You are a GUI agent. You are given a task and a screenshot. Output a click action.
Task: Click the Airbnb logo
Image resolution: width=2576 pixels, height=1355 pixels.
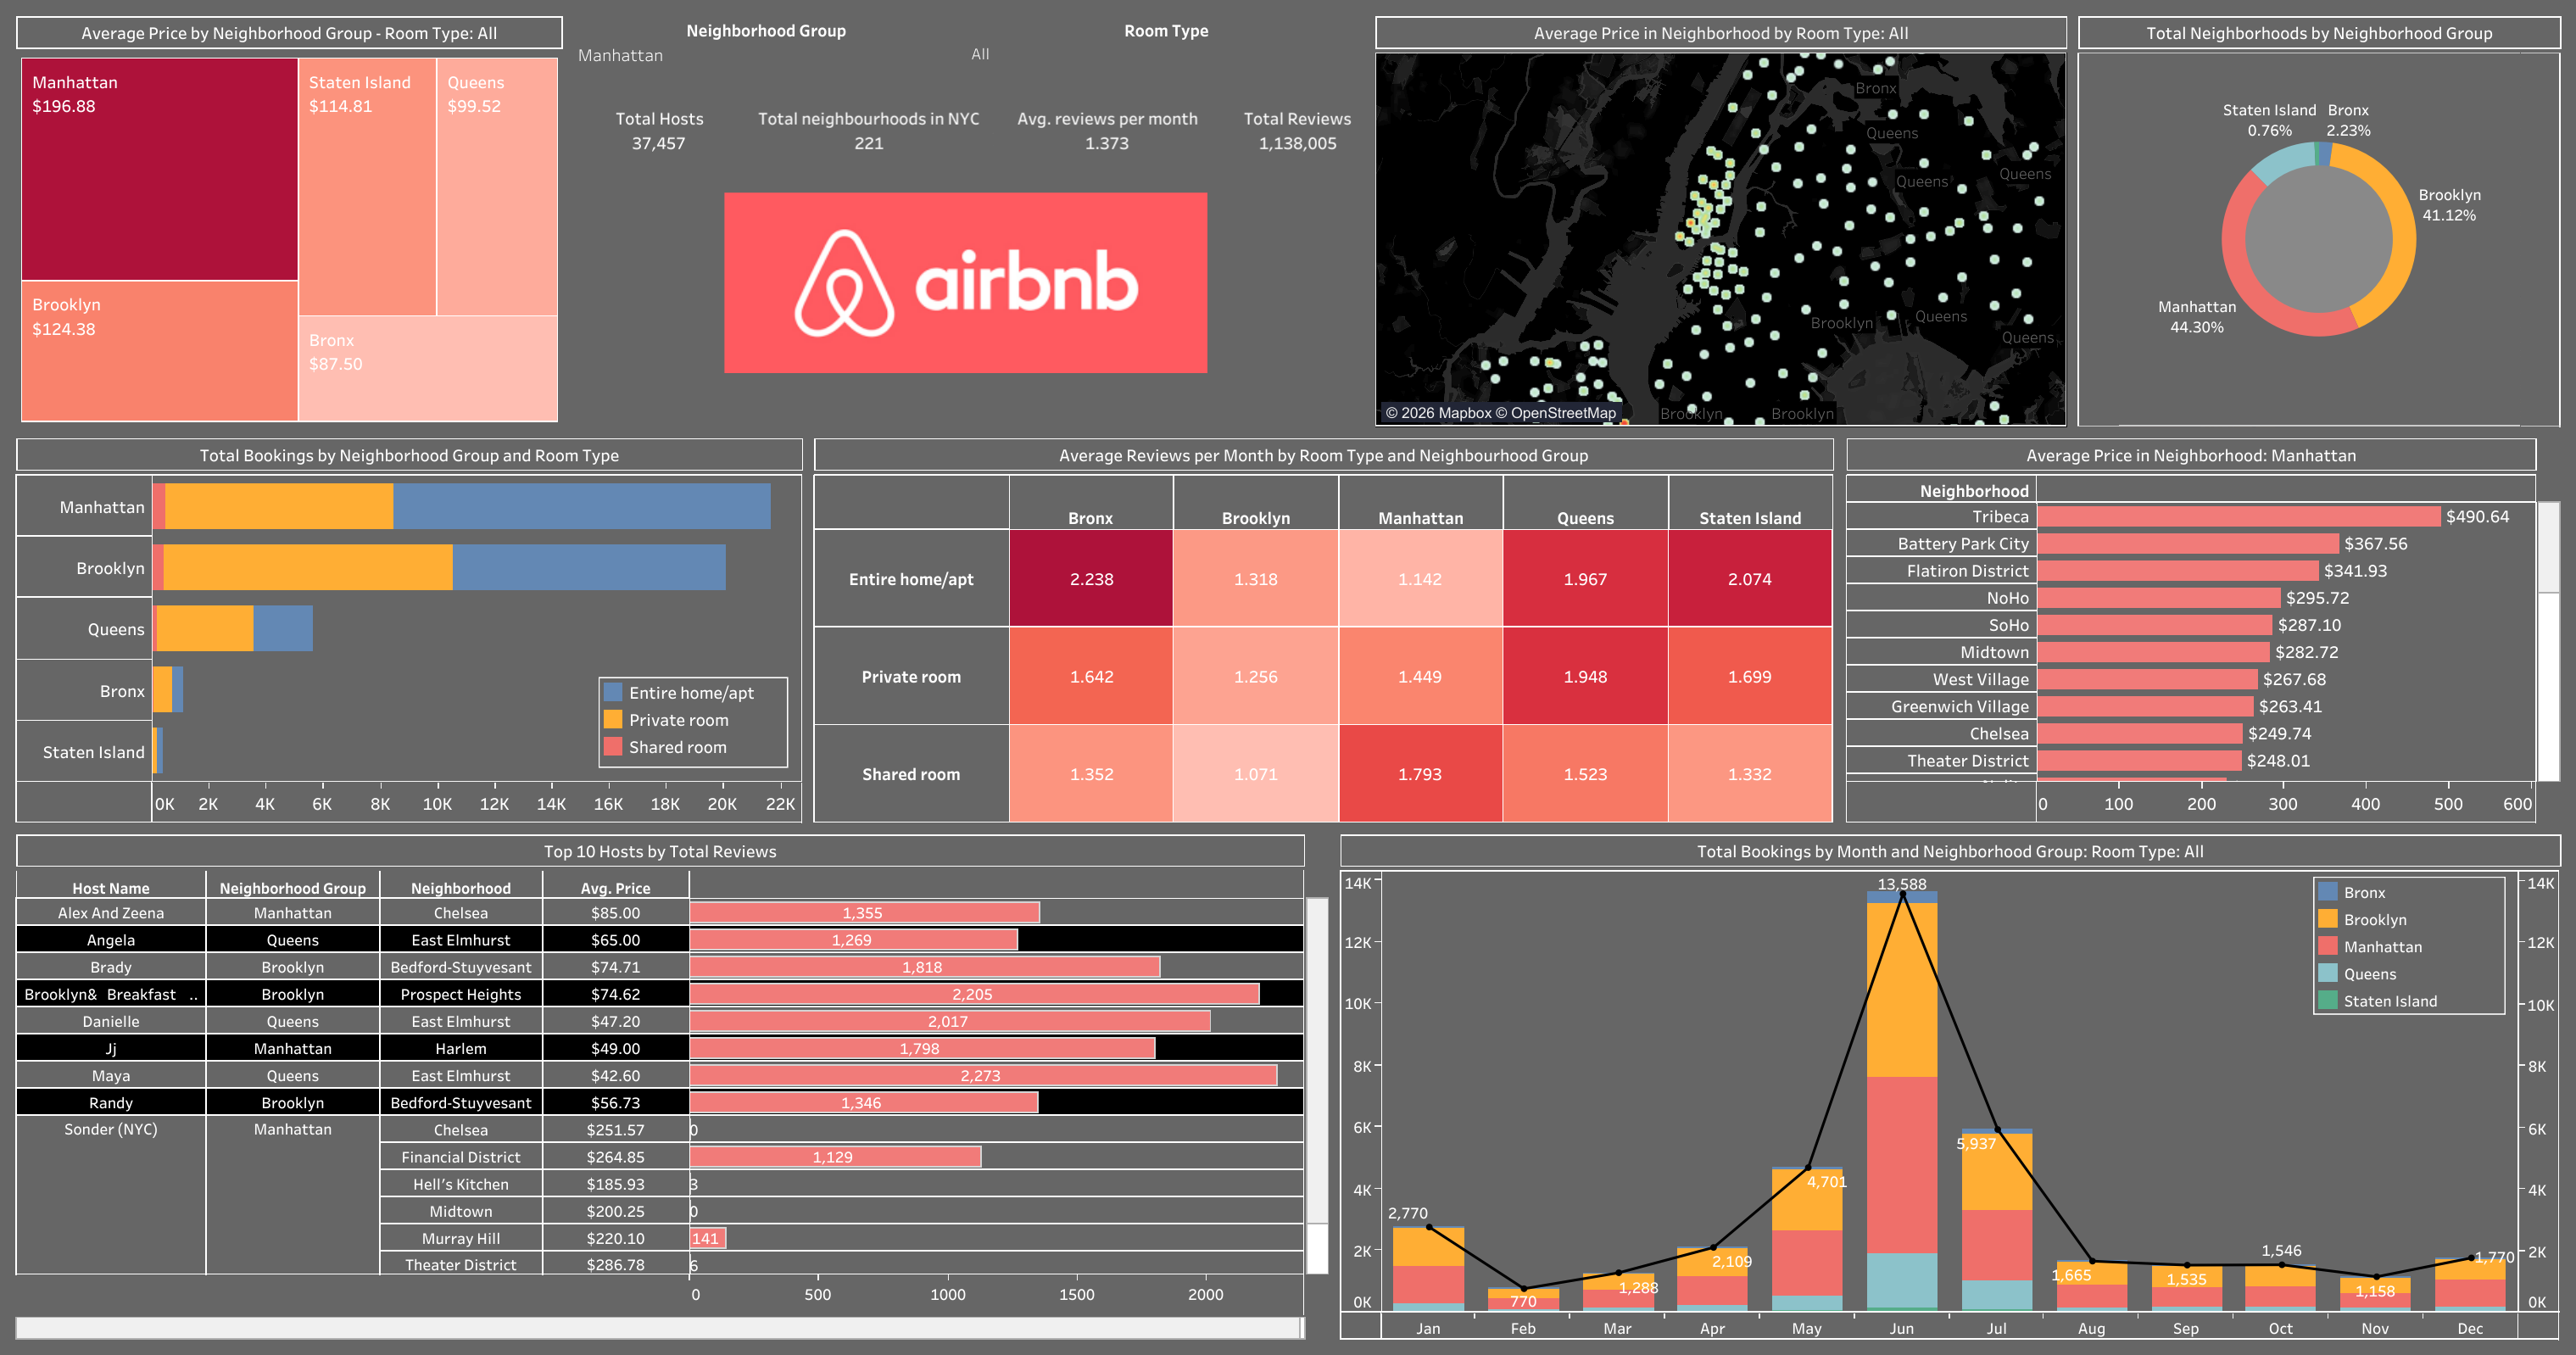(x=965, y=281)
